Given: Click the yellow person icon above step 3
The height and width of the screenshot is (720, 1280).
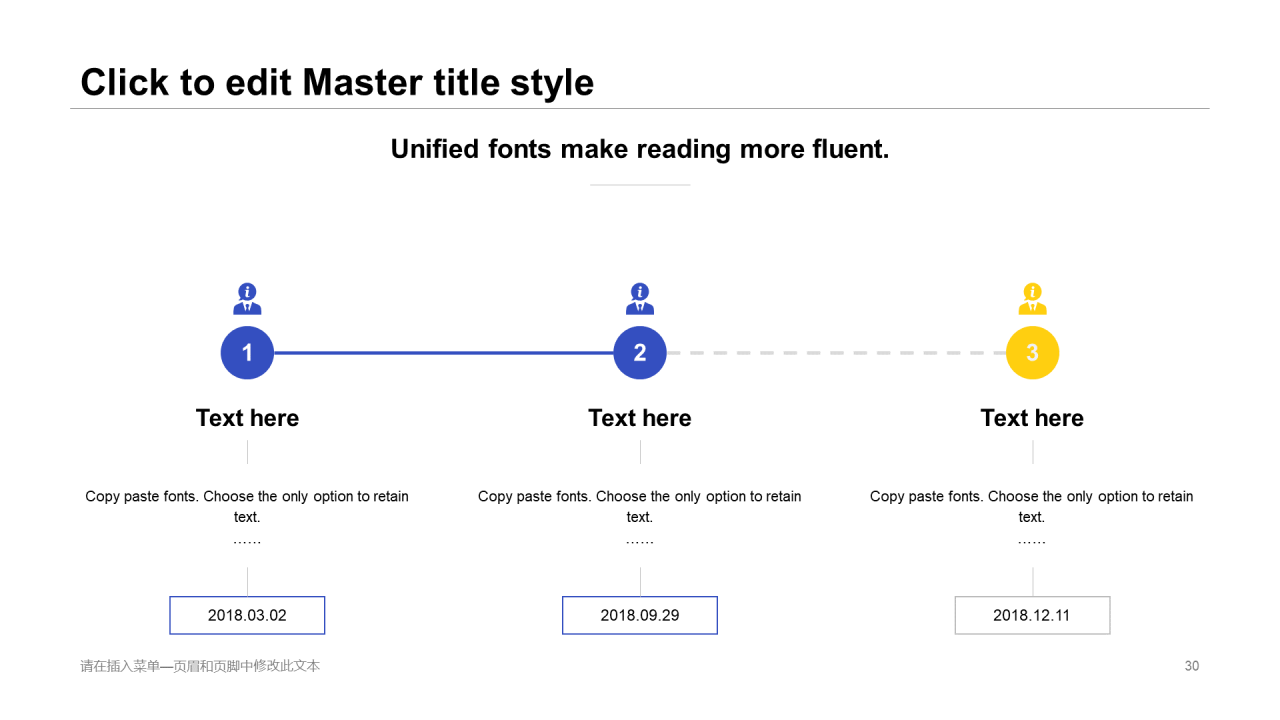Looking at the screenshot, I should 1032,299.
